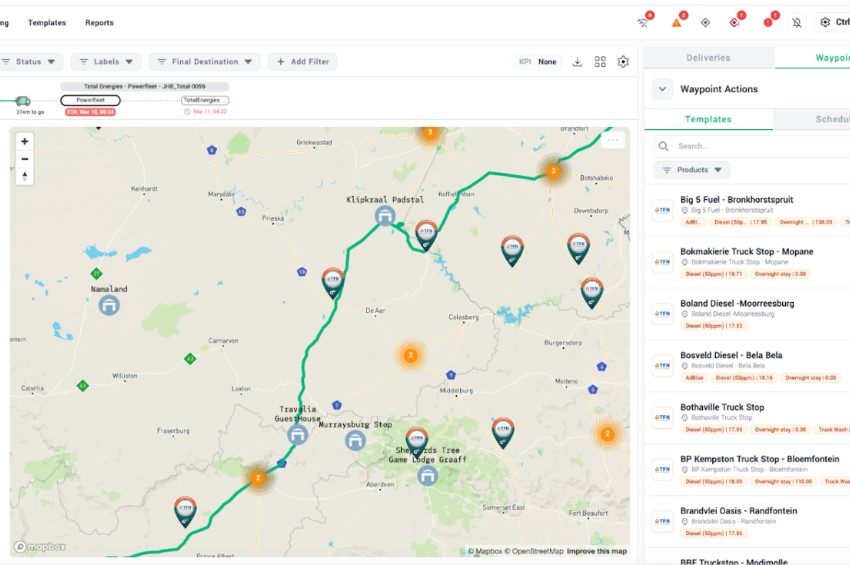
Task: Open the red exclamation critical alerts
Action: (x=768, y=23)
